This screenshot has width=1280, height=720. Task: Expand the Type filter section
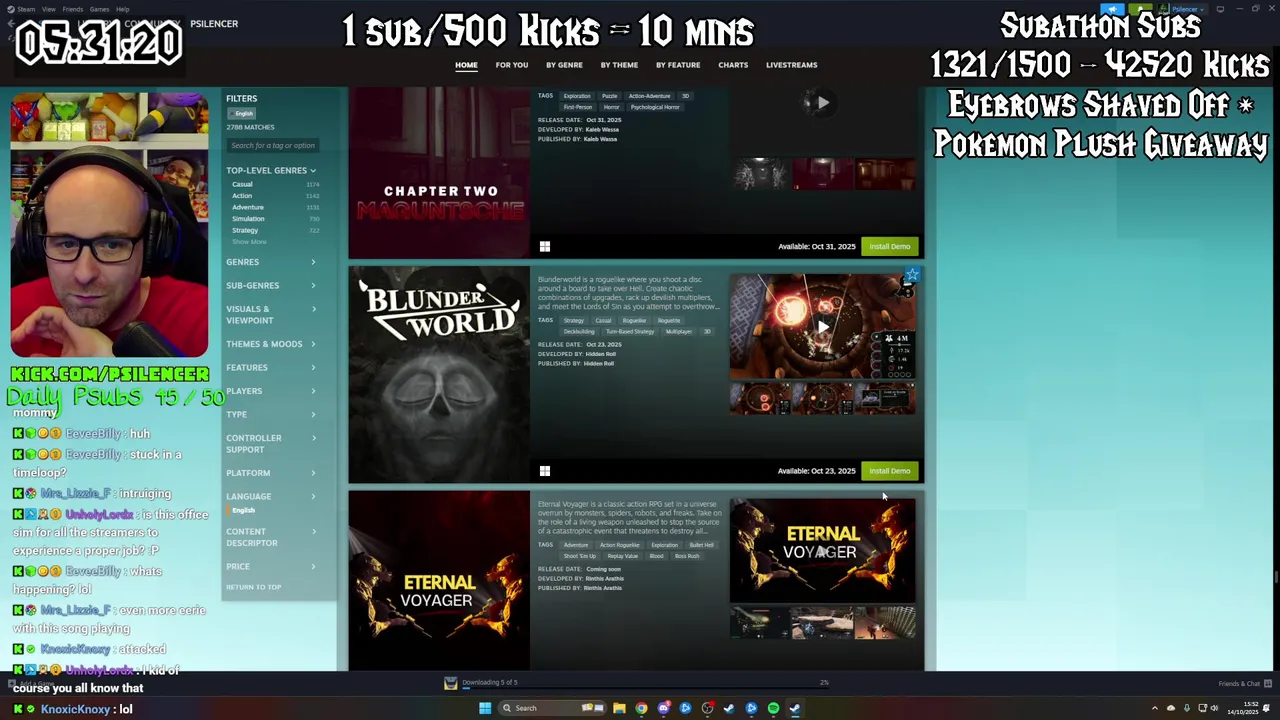click(x=271, y=414)
